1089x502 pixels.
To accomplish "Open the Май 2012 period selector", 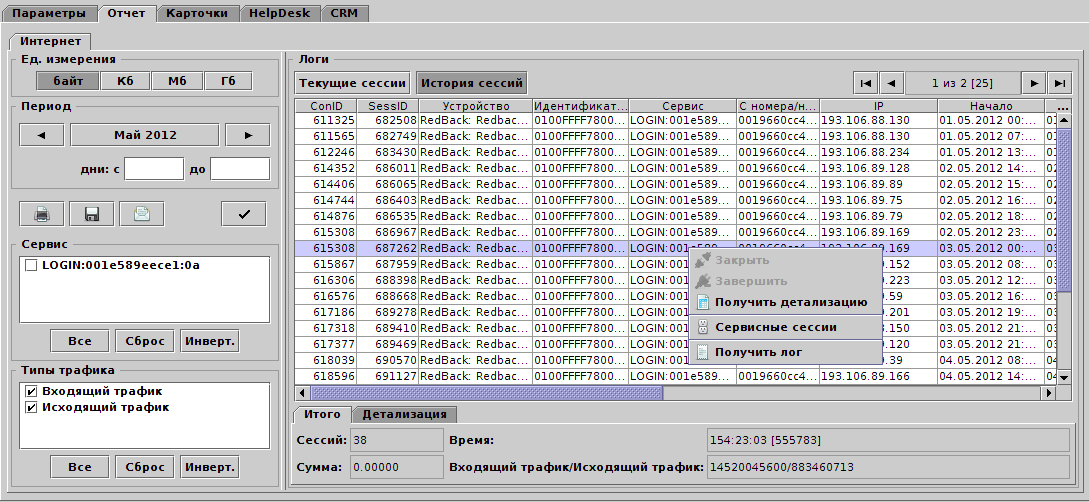I will pos(144,135).
